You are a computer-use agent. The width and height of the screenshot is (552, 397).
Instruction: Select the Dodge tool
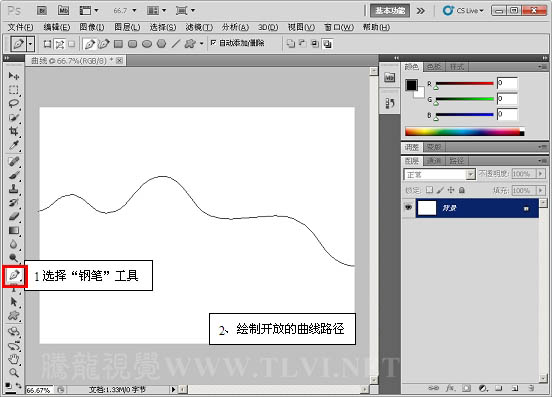point(14,258)
